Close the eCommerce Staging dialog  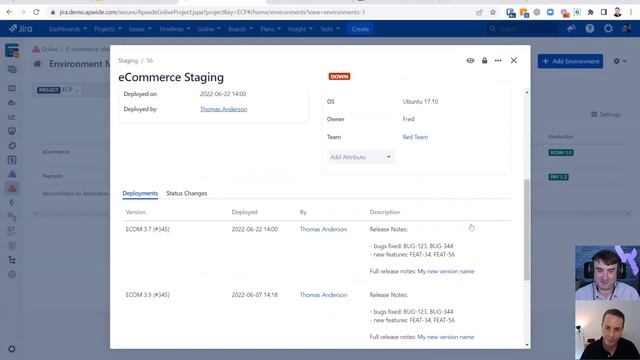point(514,60)
